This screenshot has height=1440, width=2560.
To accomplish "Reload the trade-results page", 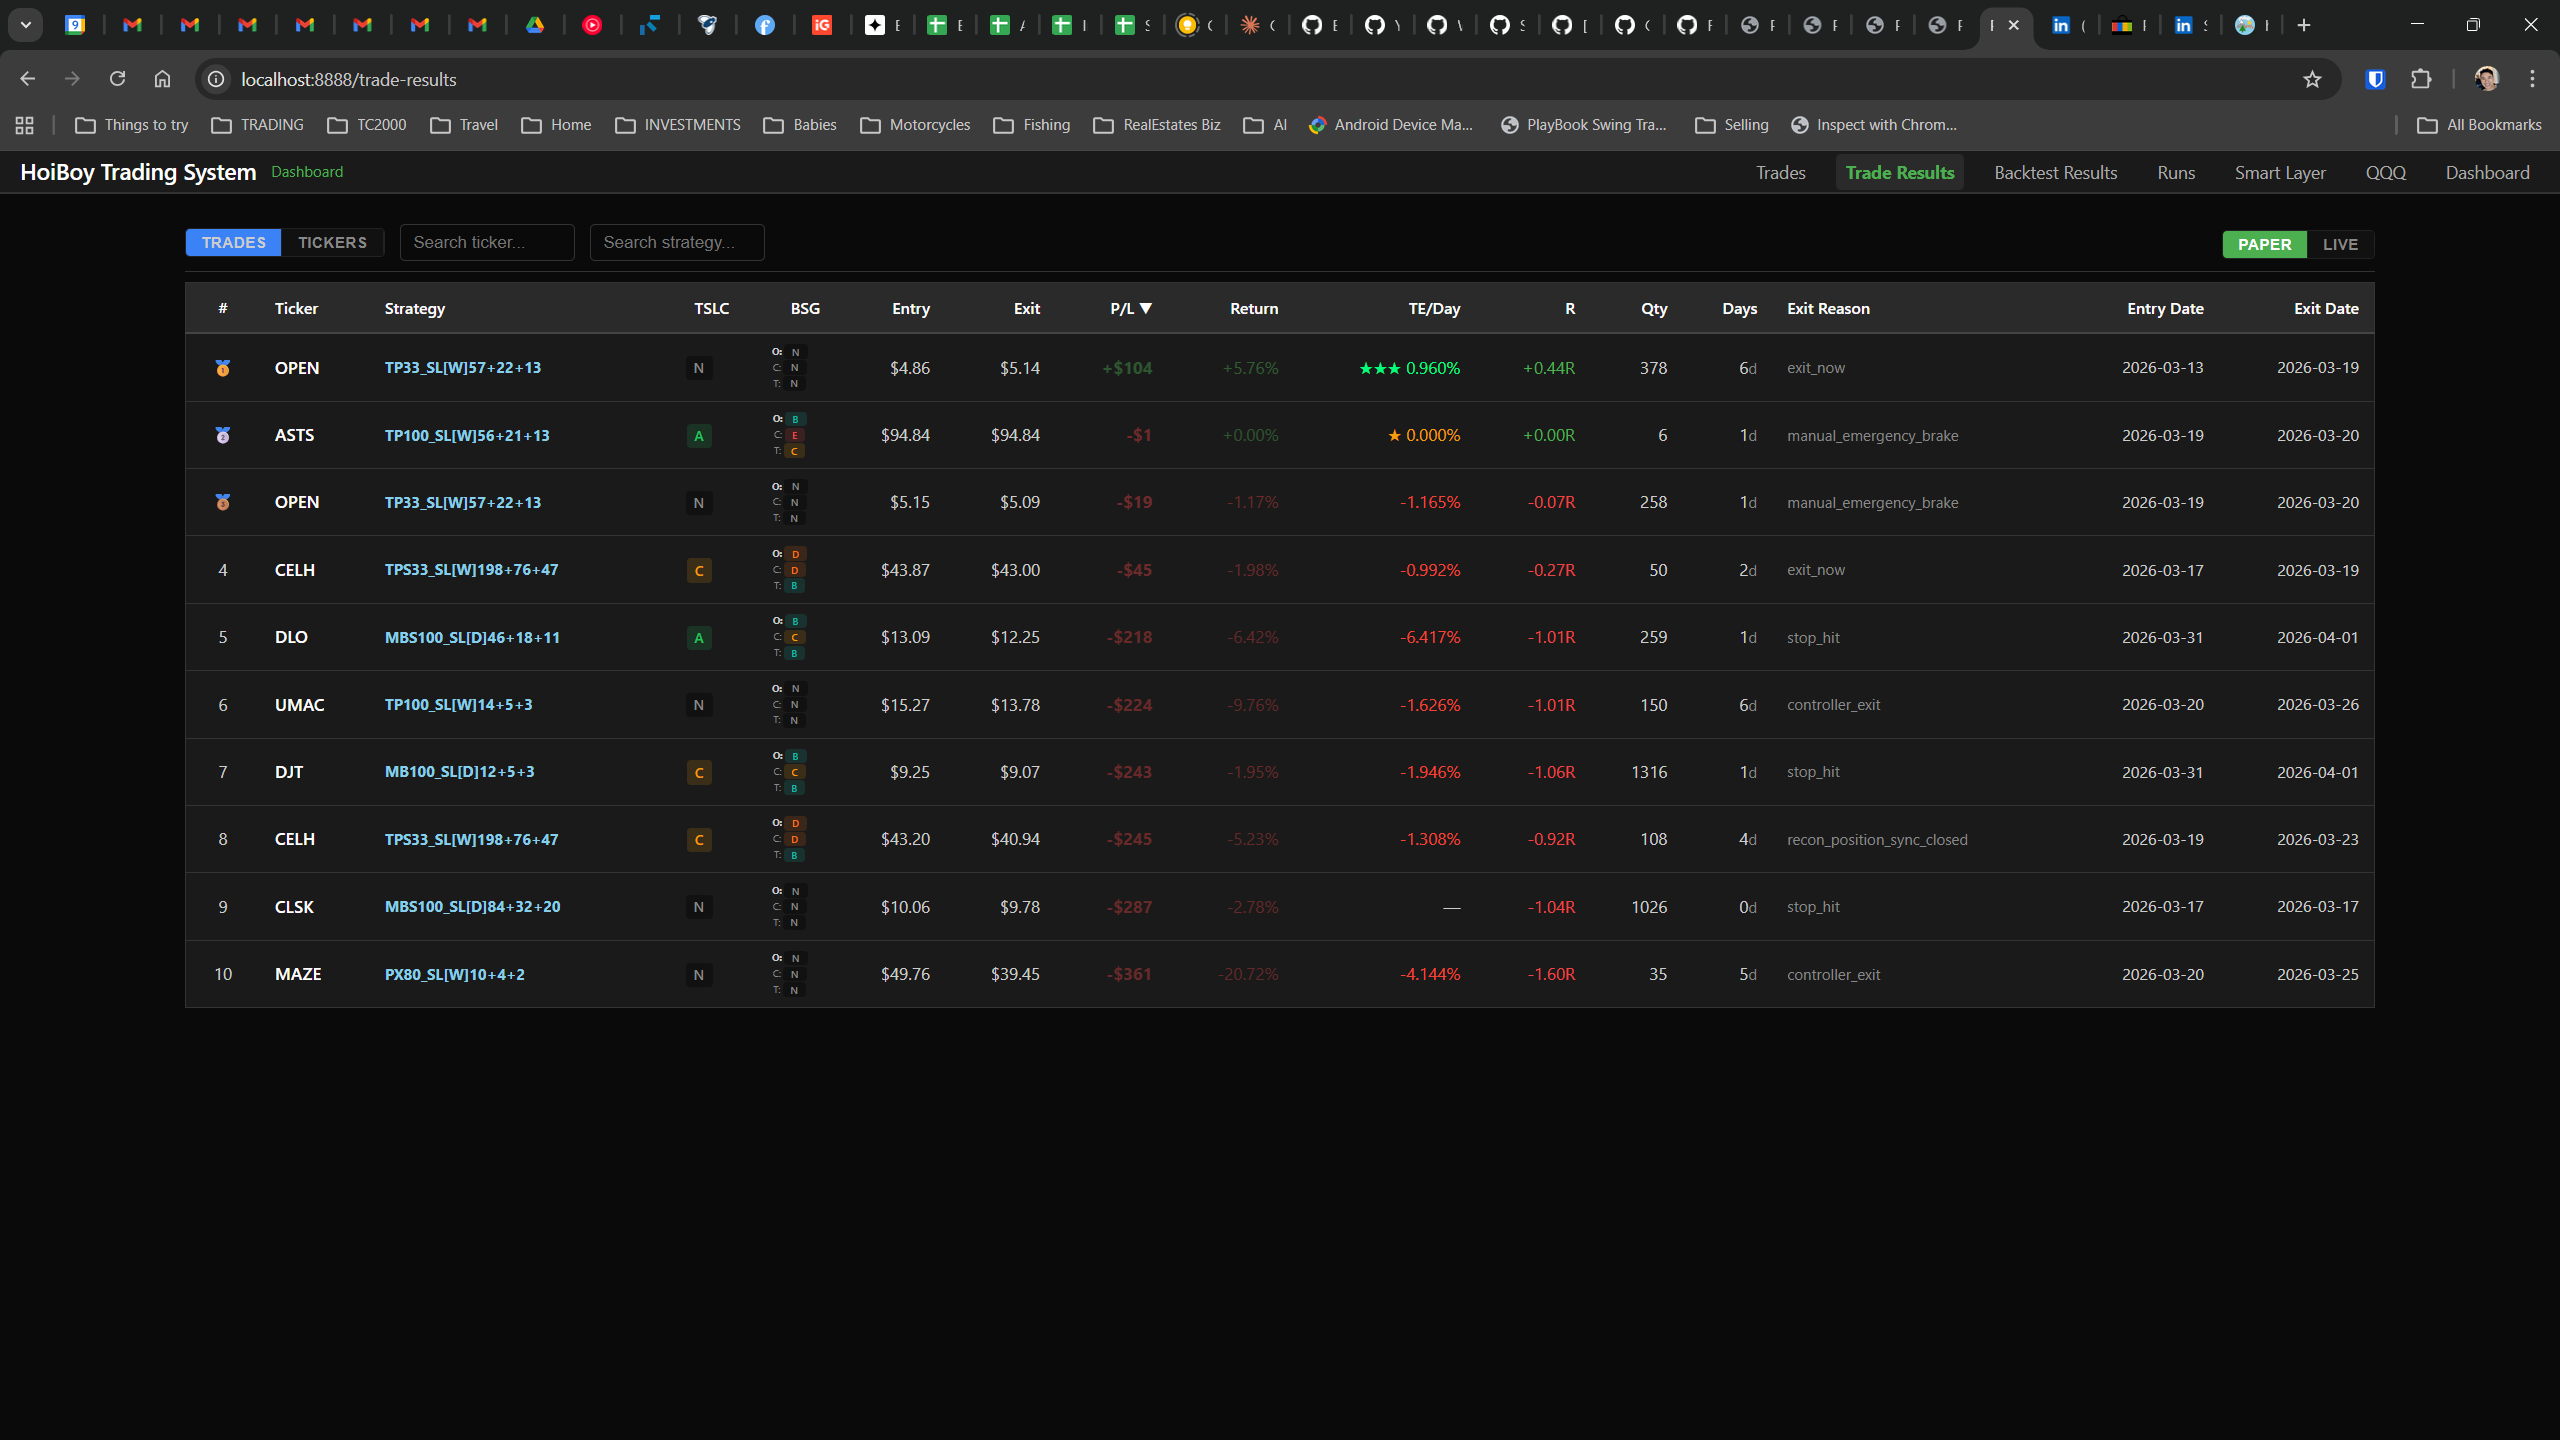I will click(x=117, y=79).
